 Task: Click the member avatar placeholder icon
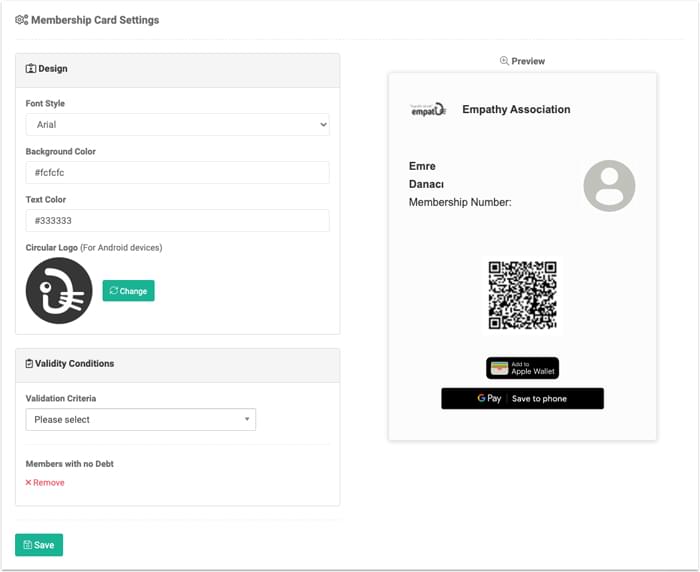(x=609, y=186)
